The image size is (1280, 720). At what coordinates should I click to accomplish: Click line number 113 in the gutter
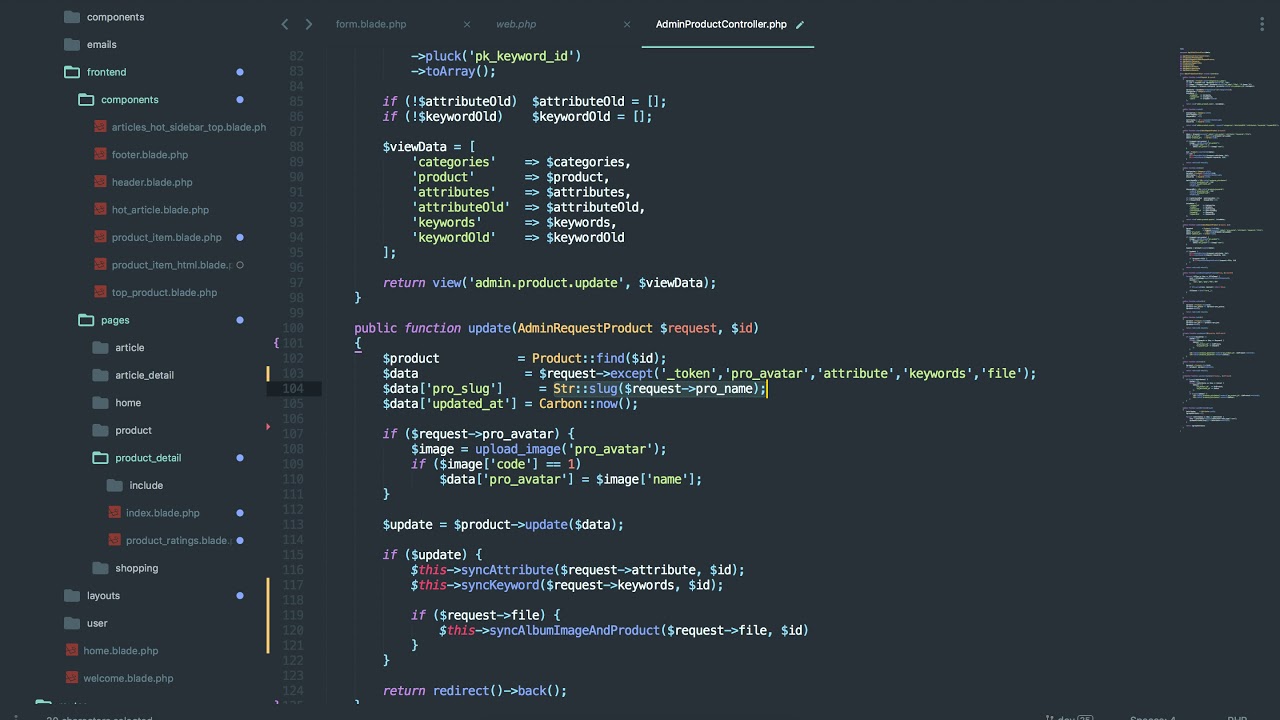[x=293, y=524]
